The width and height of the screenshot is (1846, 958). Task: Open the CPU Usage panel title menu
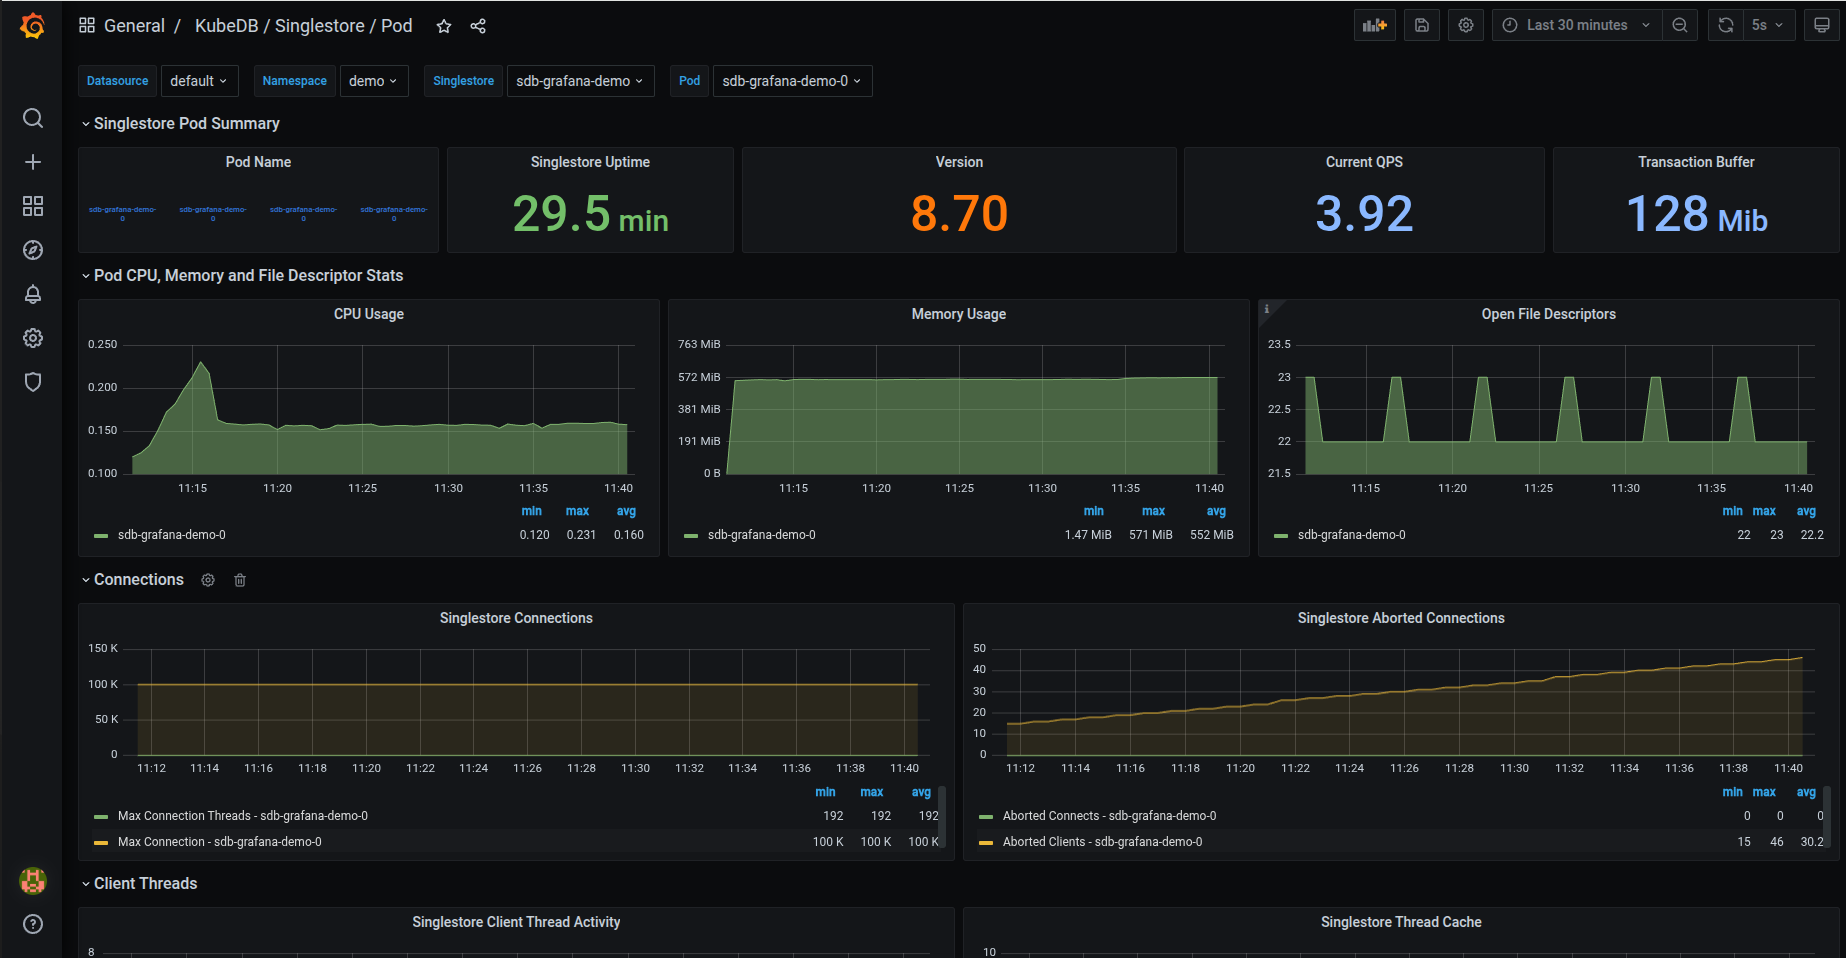pos(369,314)
